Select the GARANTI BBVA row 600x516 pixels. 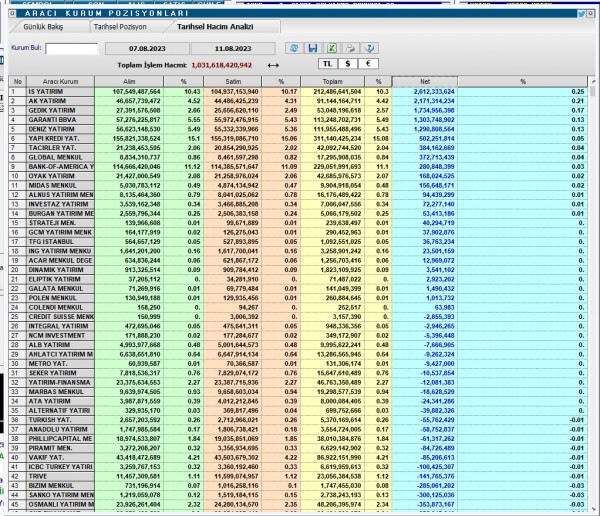pyautogui.click(x=298, y=120)
